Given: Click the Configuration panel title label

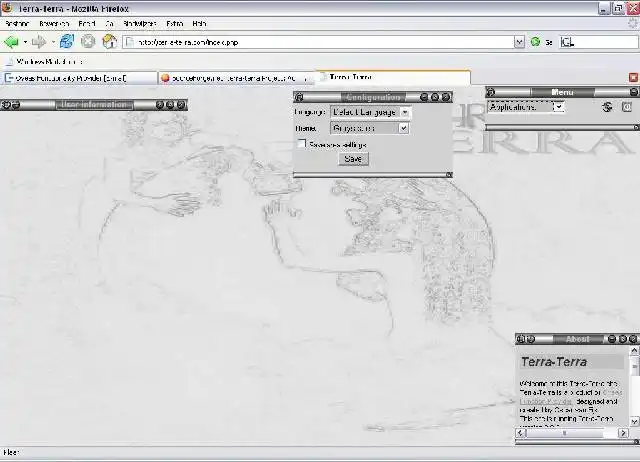Looking at the screenshot, I should pyautogui.click(x=373, y=97).
